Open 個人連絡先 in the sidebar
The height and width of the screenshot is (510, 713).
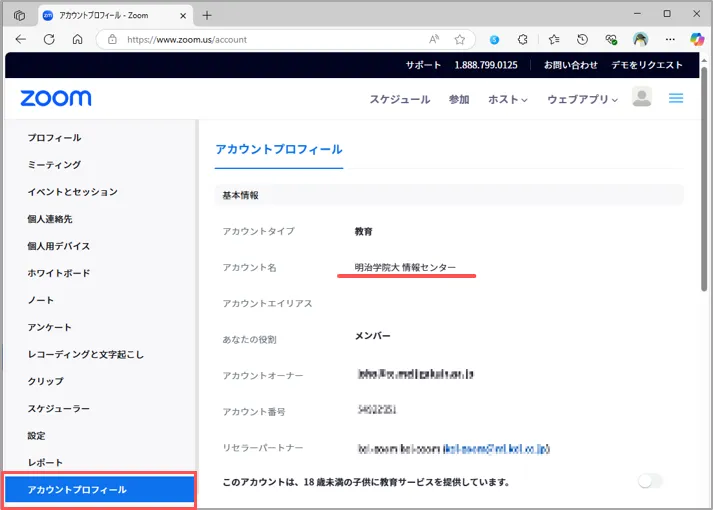pos(50,219)
